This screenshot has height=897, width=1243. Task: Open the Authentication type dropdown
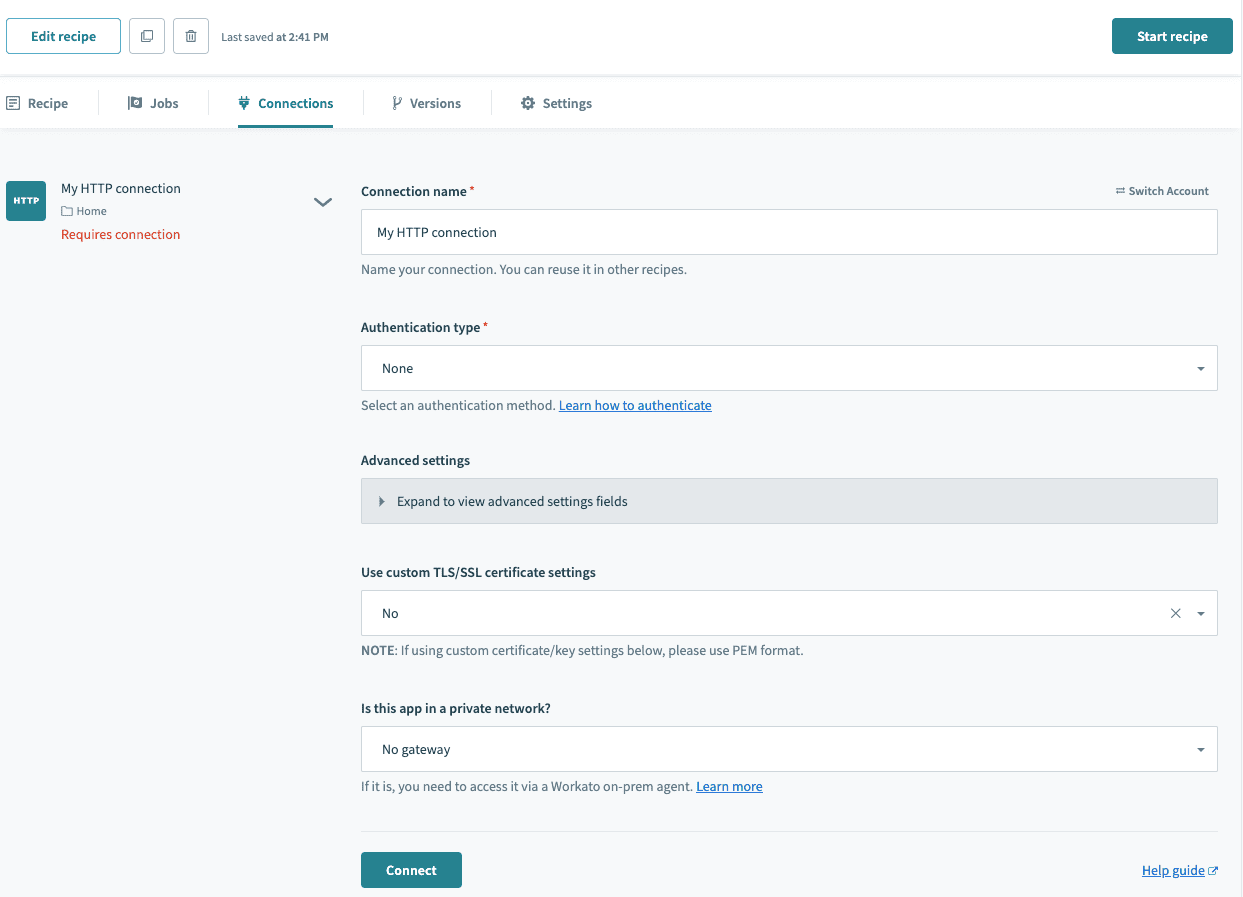click(x=789, y=368)
